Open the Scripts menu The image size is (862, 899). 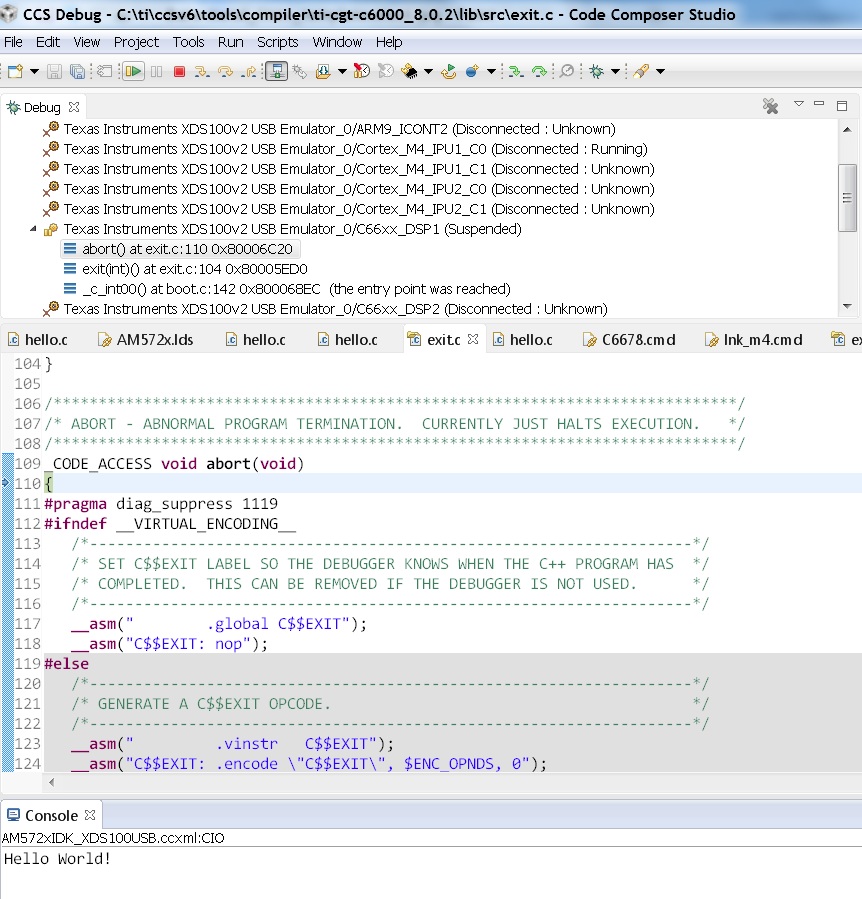277,42
